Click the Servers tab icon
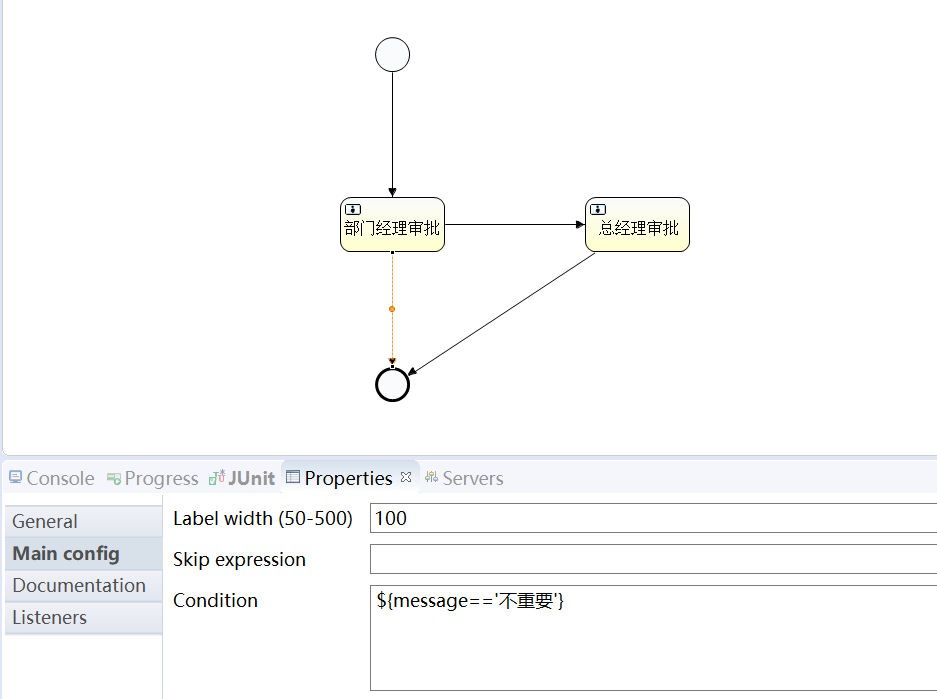The image size is (937, 699). click(x=431, y=477)
